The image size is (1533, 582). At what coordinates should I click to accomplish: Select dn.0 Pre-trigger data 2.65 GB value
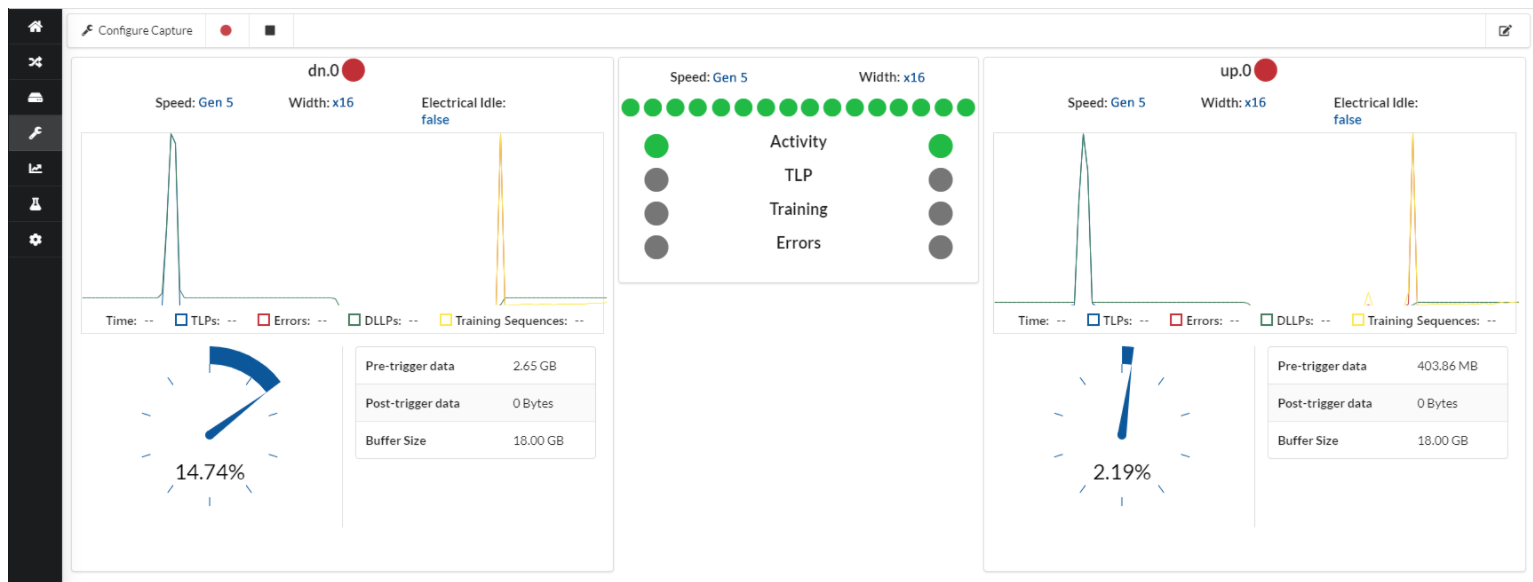534,366
